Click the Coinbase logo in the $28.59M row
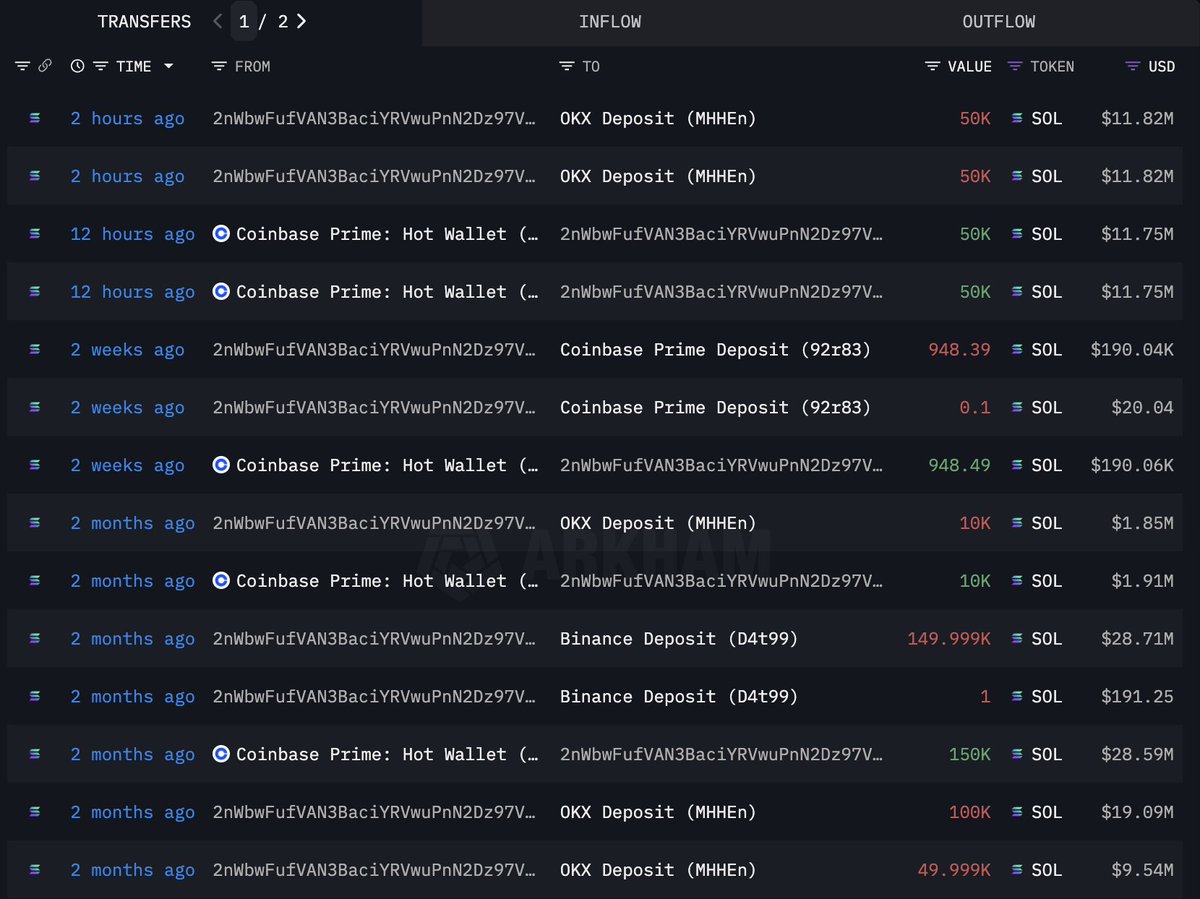Image resolution: width=1200 pixels, height=899 pixels. 221,755
